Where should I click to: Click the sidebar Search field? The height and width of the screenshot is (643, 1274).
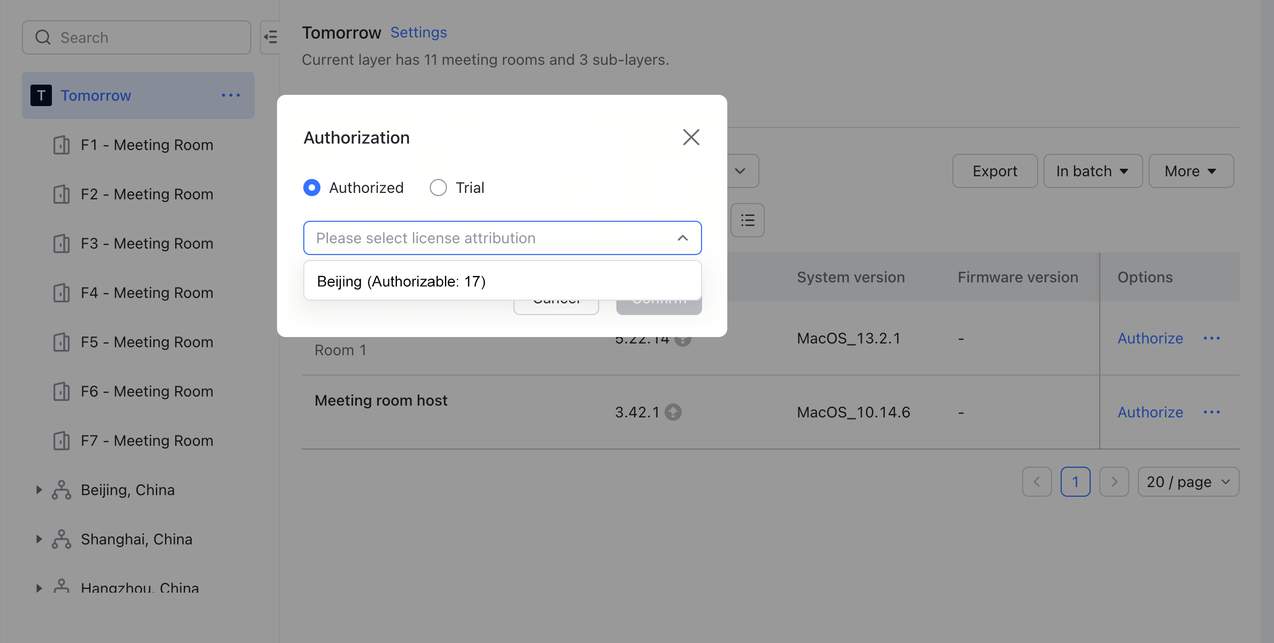(x=137, y=38)
